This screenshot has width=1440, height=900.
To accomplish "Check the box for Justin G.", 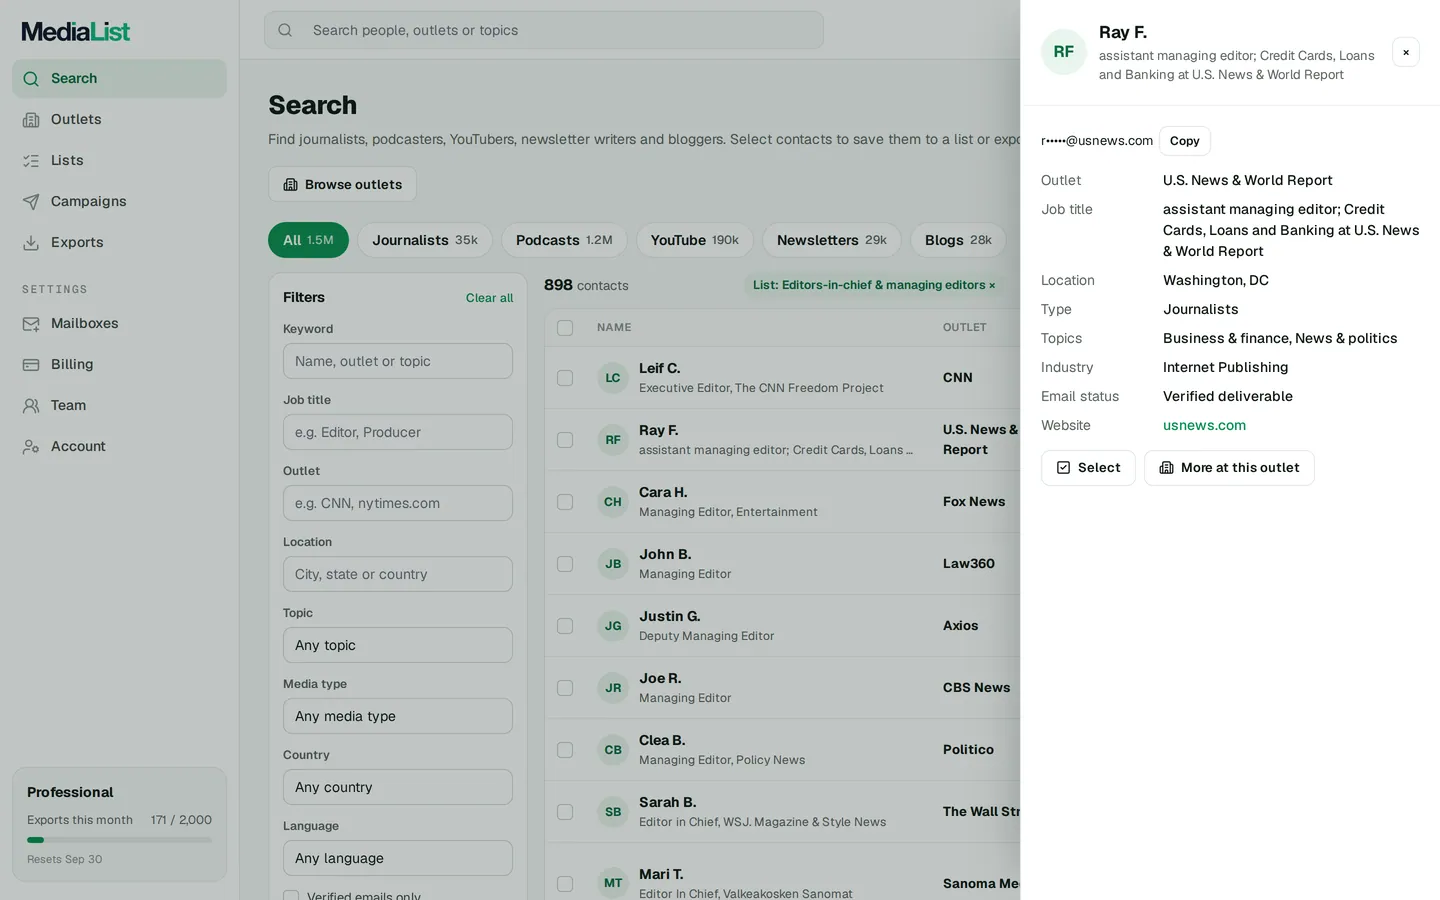I will point(565,626).
